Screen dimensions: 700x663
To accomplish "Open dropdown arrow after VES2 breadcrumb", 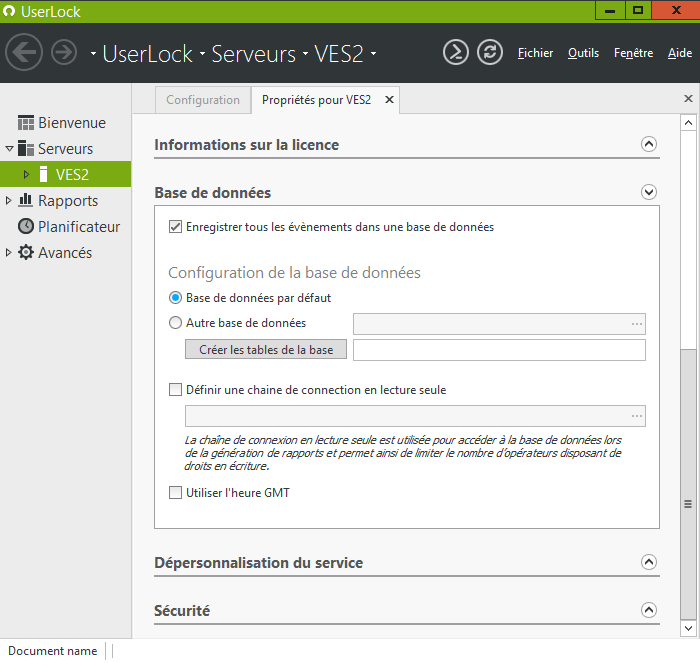I will (373, 54).
